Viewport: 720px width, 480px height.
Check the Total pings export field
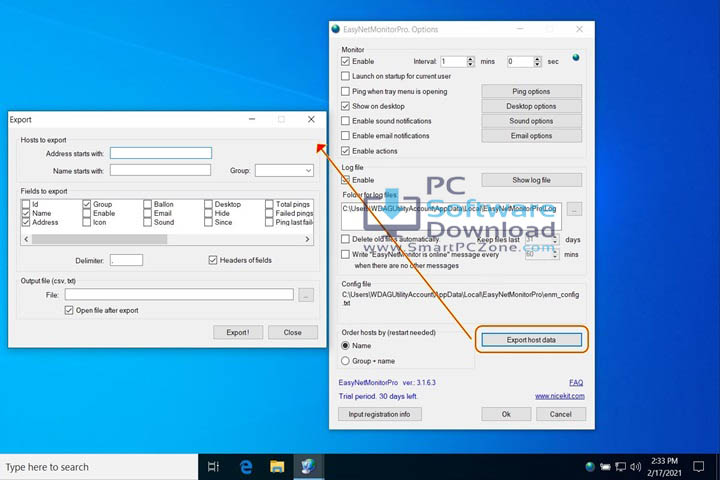(x=269, y=204)
